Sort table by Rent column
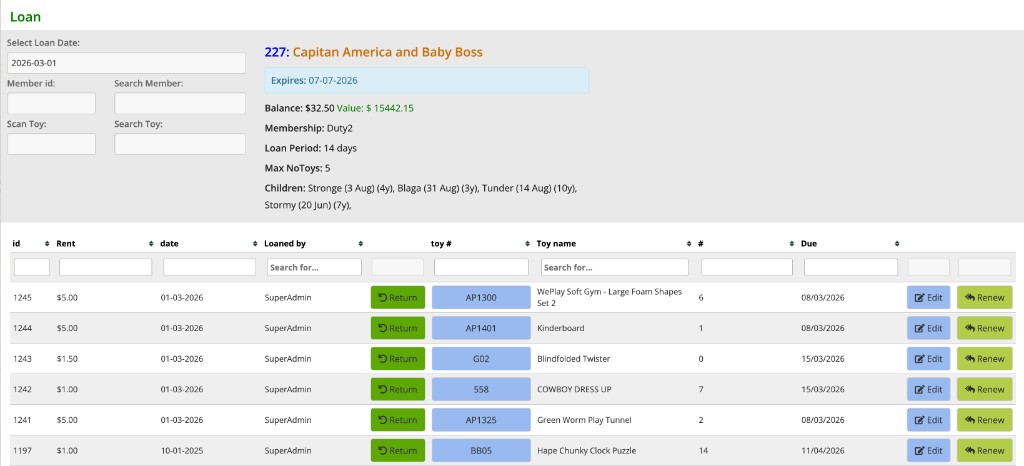 tap(105, 243)
